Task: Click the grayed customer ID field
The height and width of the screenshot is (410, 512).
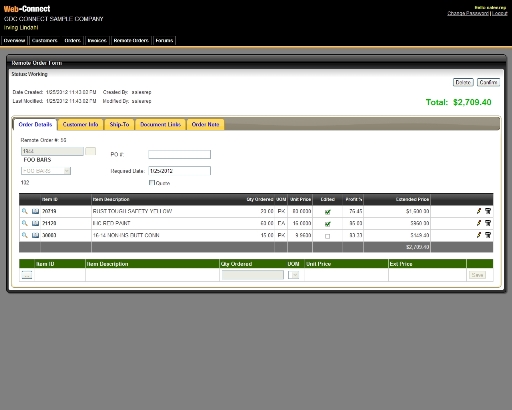Action: coord(52,151)
